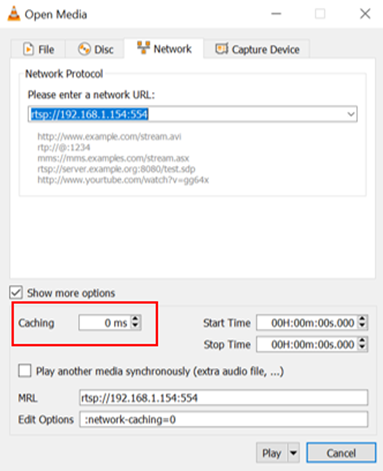Open the Play button dropdown arrow

(293, 453)
